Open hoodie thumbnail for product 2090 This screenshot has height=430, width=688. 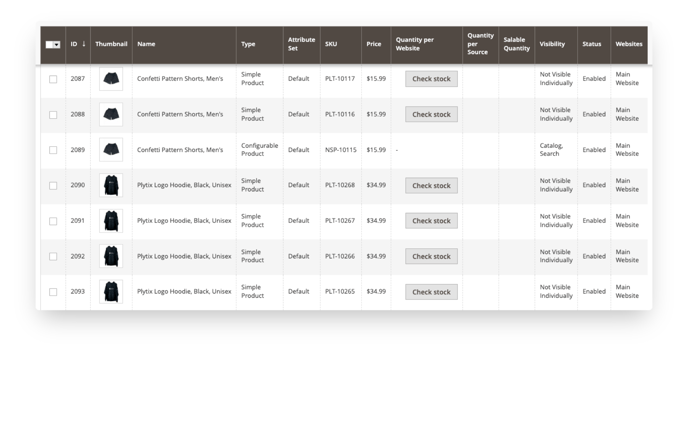pyautogui.click(x=111, y=185)
